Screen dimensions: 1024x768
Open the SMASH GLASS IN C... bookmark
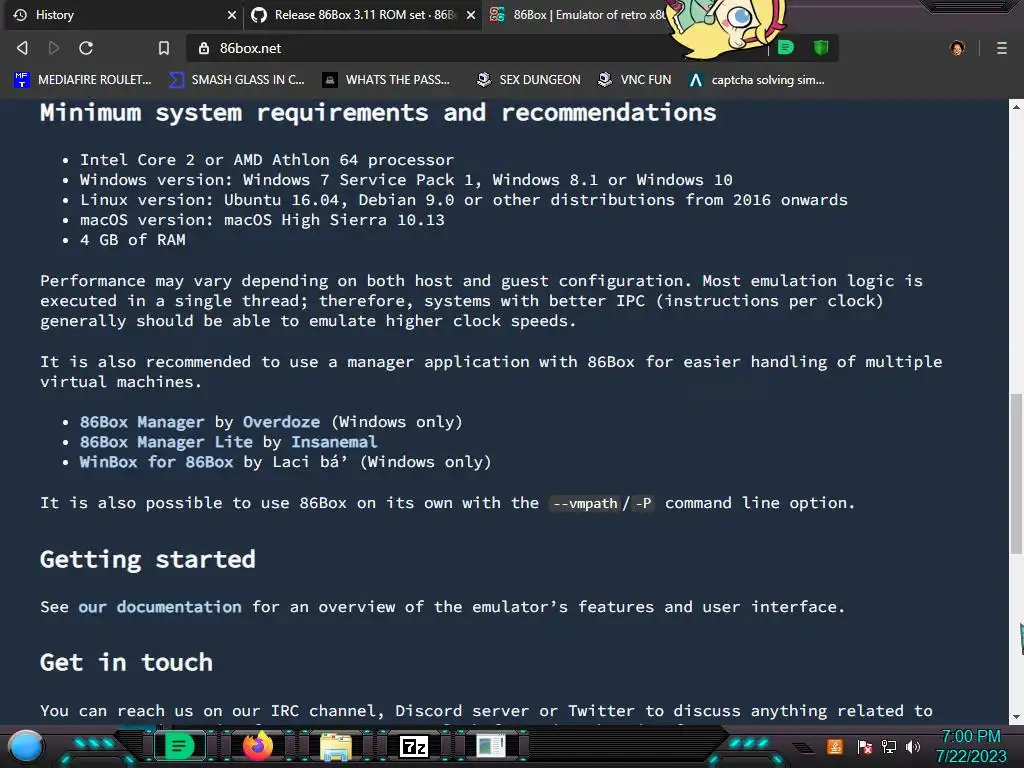coord(237,80)
